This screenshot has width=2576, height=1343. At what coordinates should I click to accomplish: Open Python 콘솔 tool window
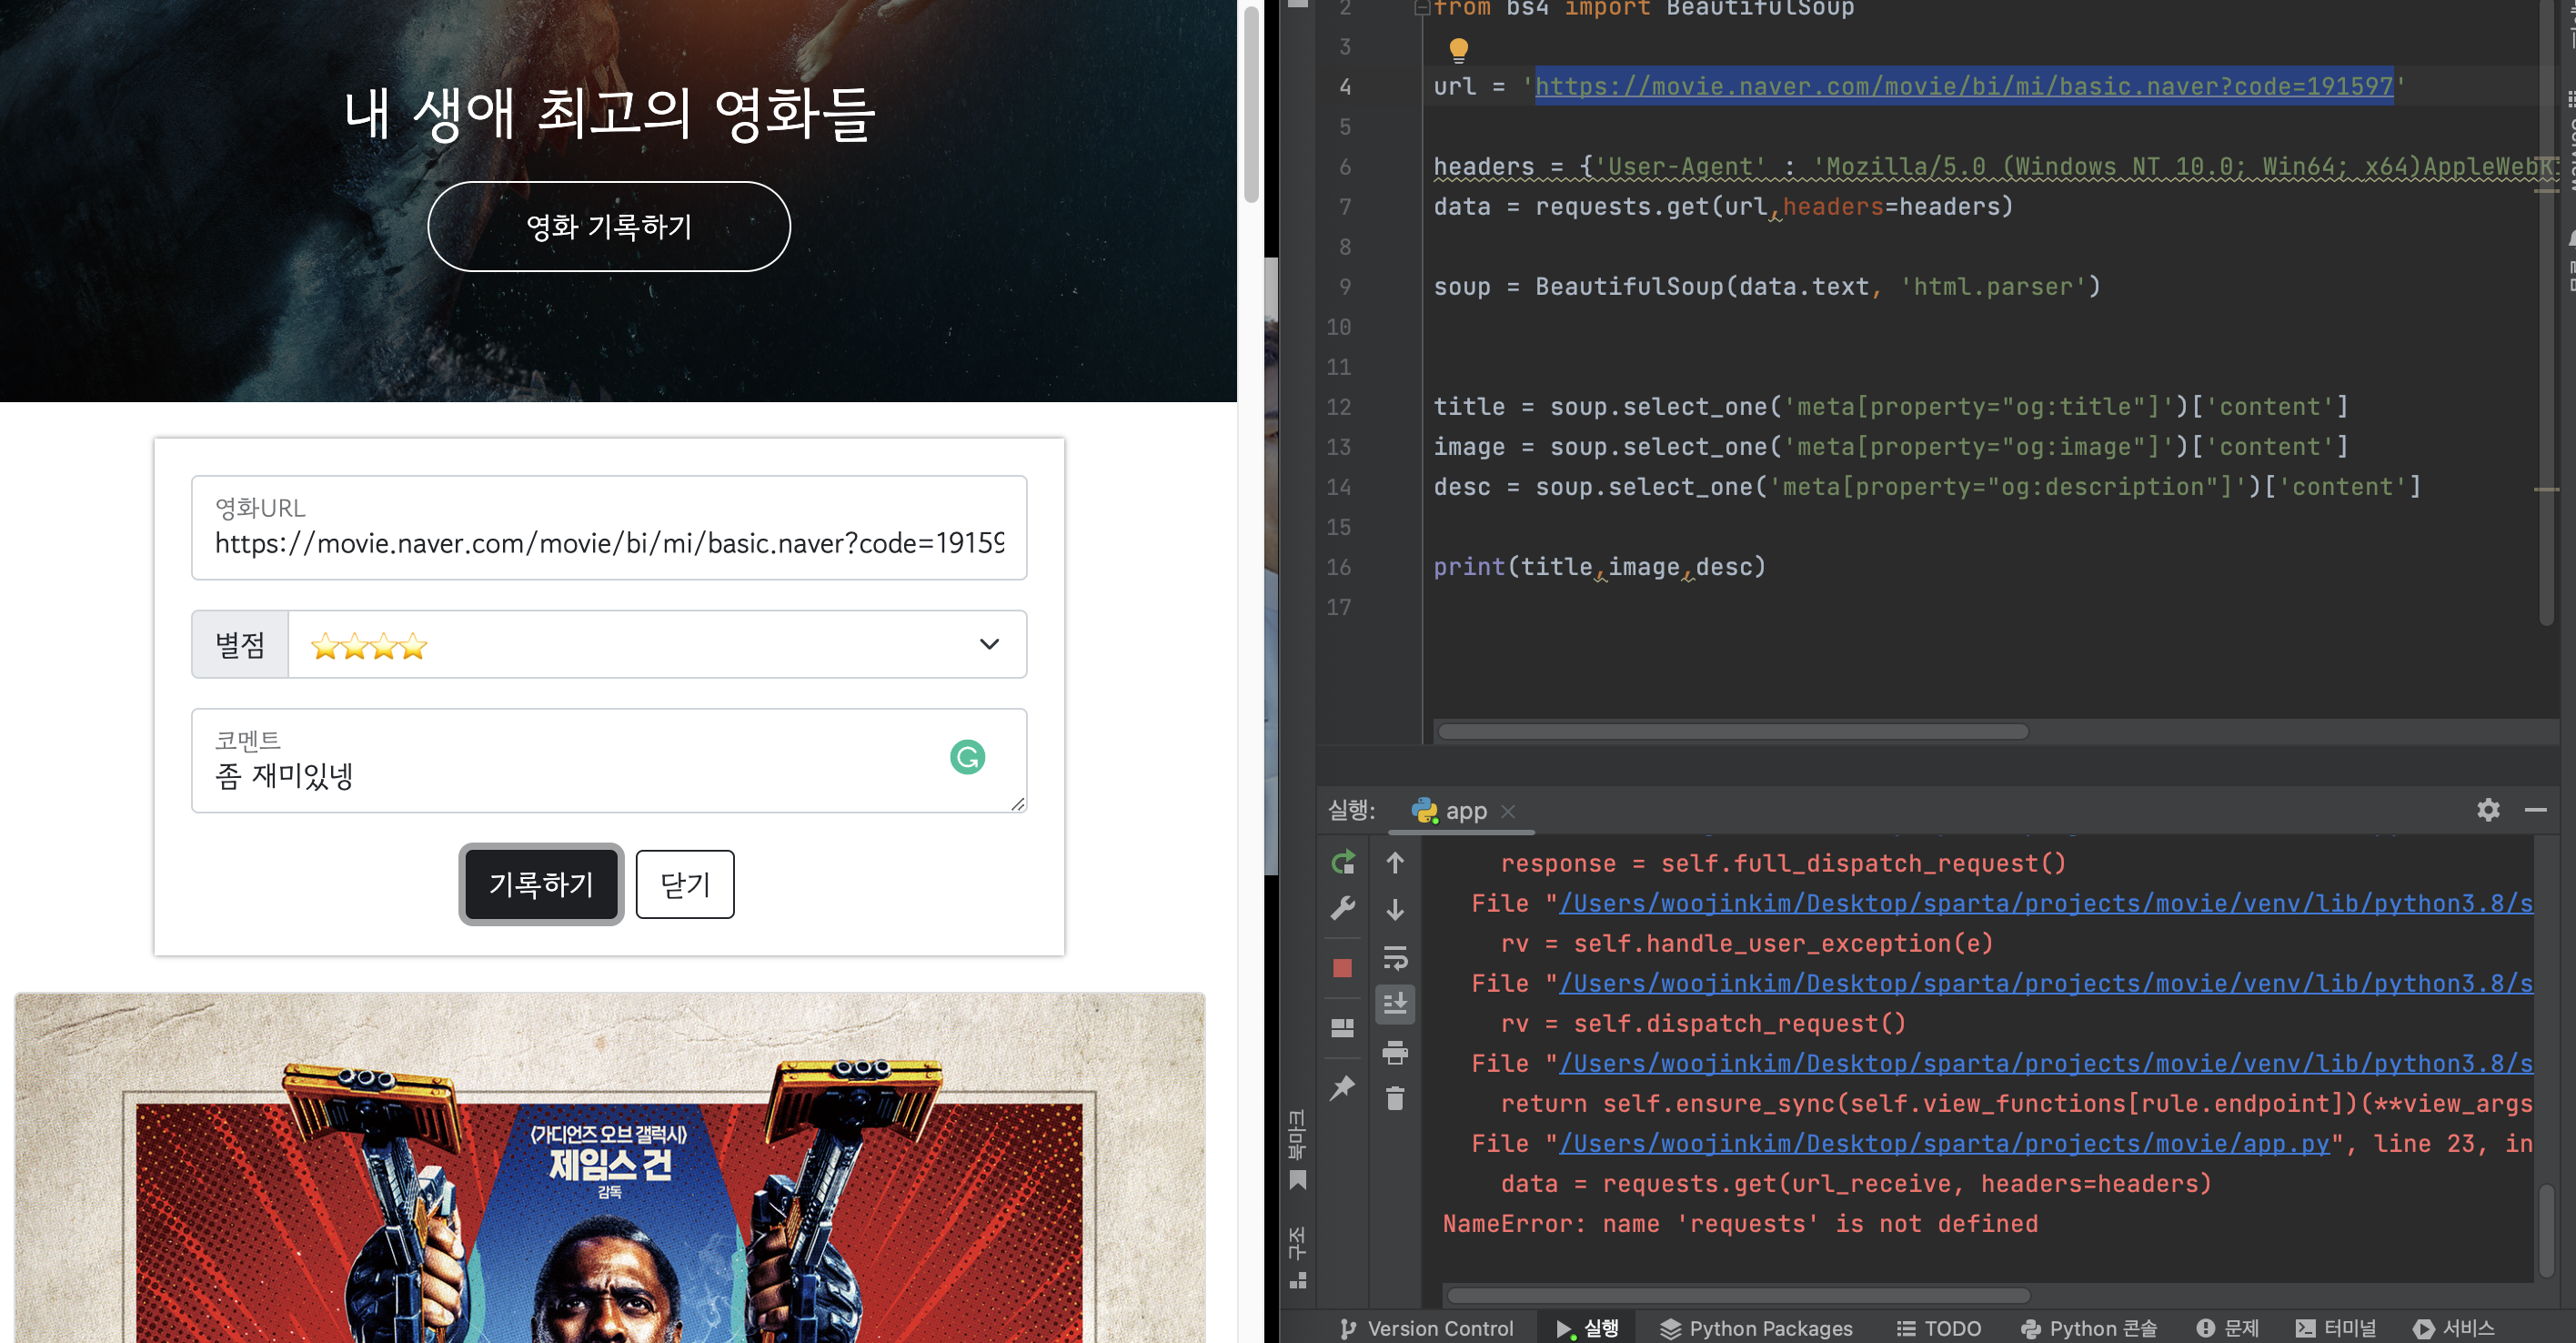2089,1328
